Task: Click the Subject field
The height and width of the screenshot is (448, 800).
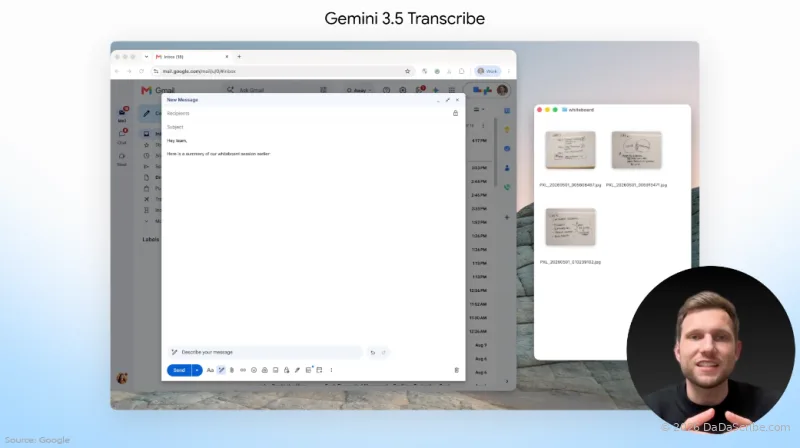Action: pyautogui.click(x=313, y=127)
